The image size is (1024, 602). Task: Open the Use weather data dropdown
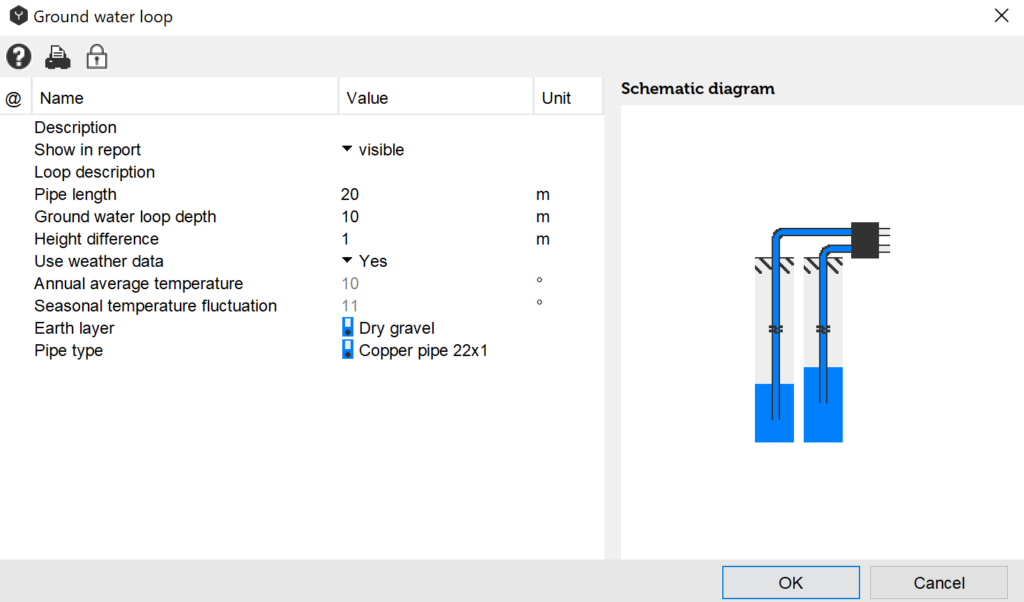point(347,261)
